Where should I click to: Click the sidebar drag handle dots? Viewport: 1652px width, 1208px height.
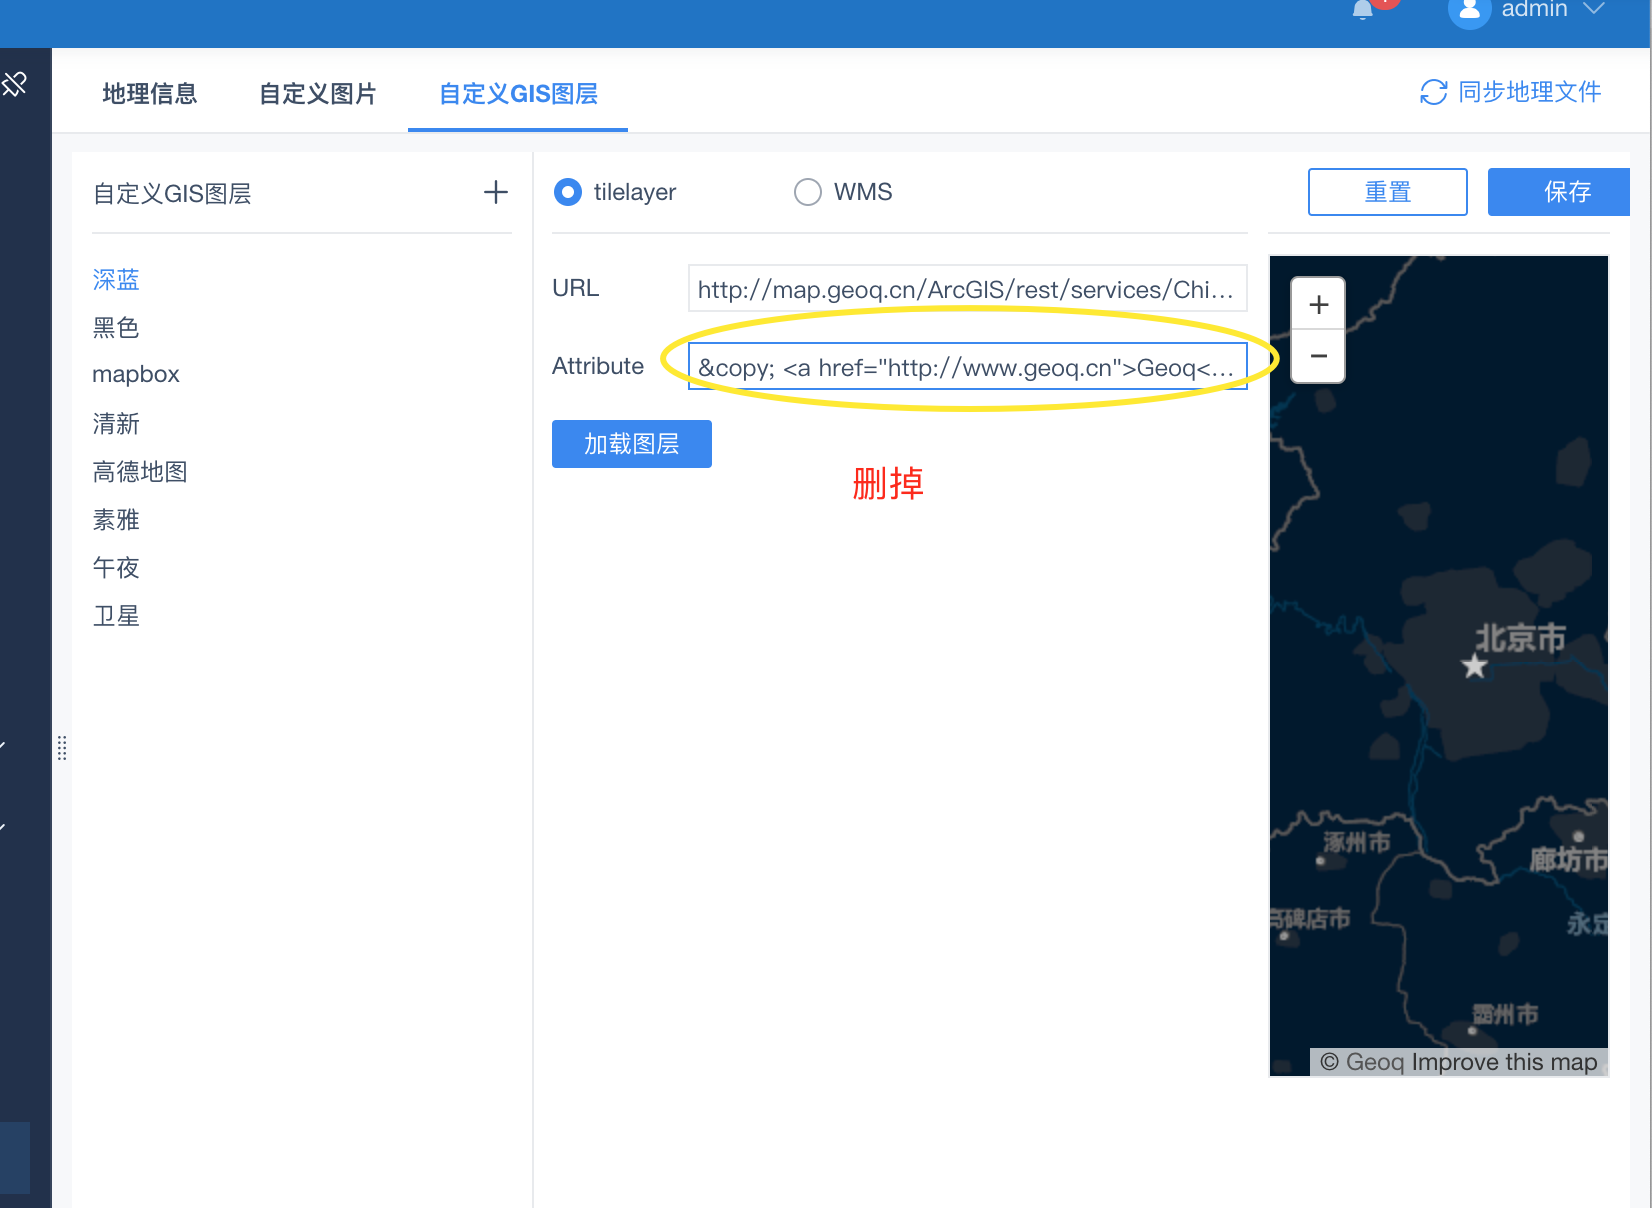pyautogui.click(x=62, y=748)
